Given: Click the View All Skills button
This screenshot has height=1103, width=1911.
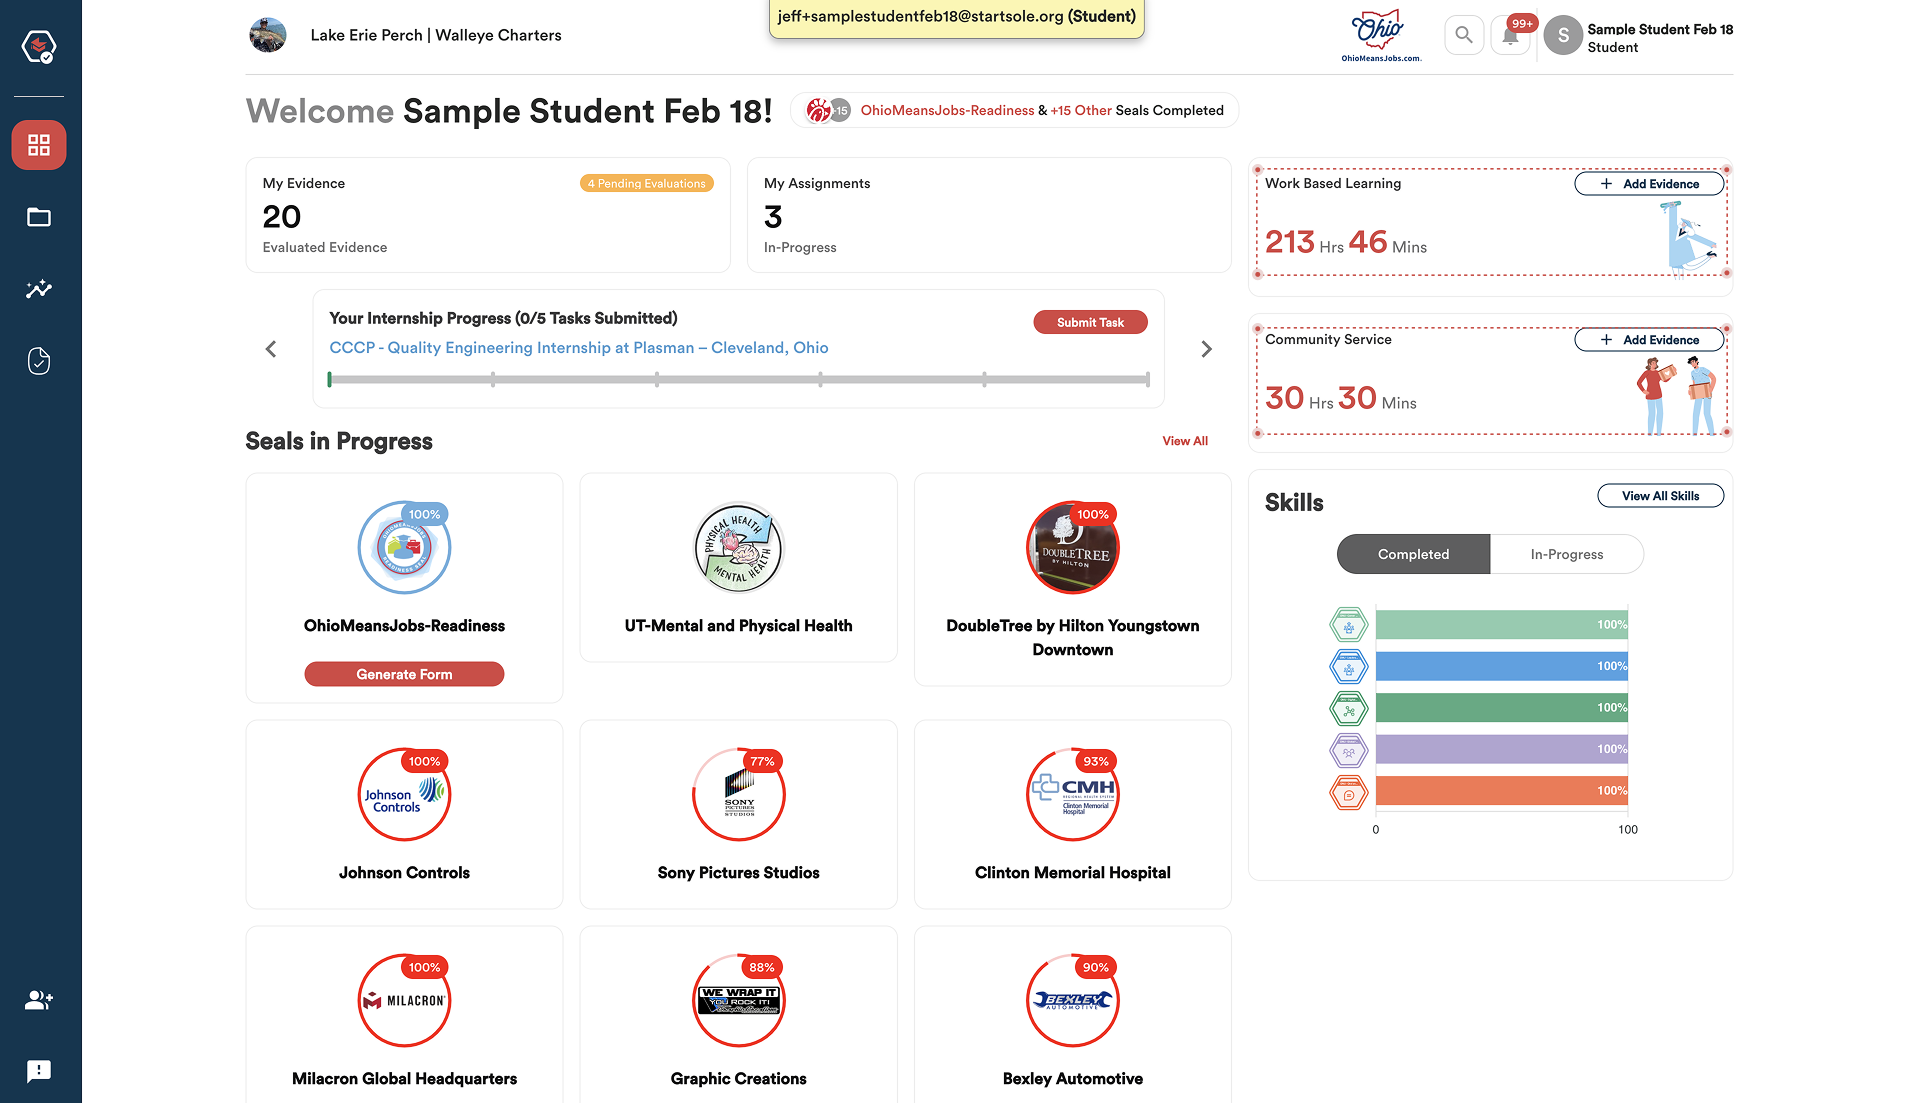Looking at the screenshot, I should pos(1660,496).
